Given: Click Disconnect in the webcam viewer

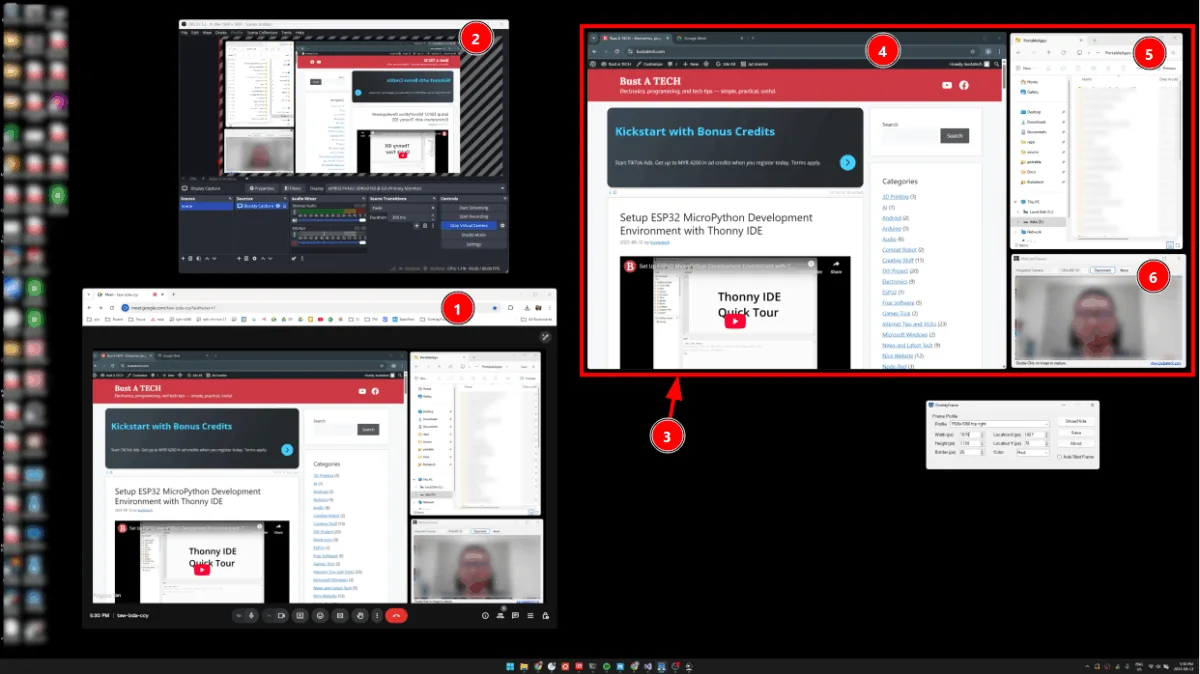Looking at the screenshot, I should click(1102, 270).
